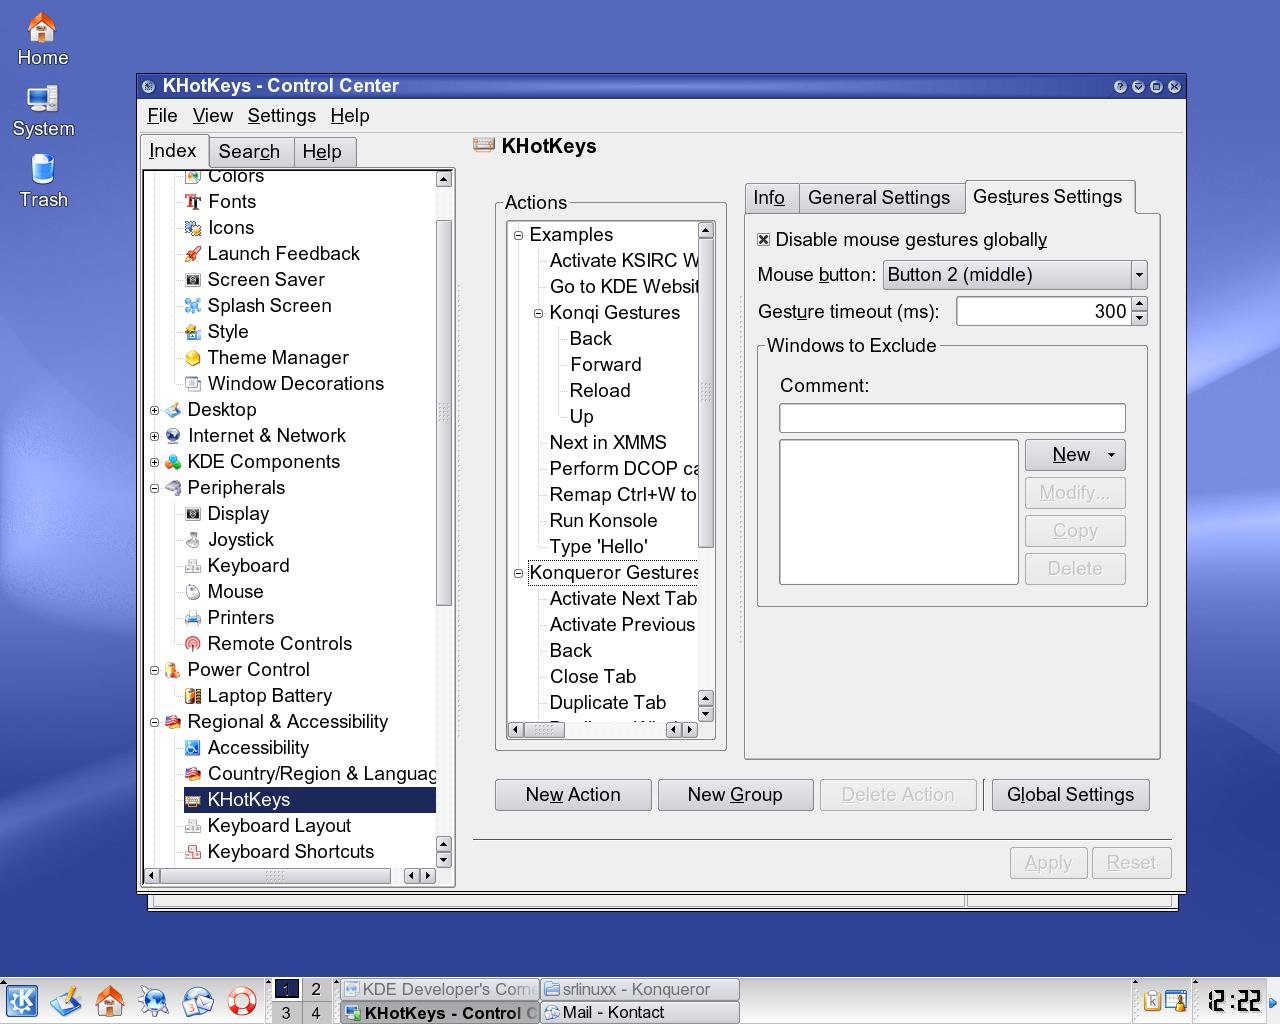Collapse the Regional & Accessibility category
This screenshot has height=1024, width=1280.
click(x=154, y=722)
